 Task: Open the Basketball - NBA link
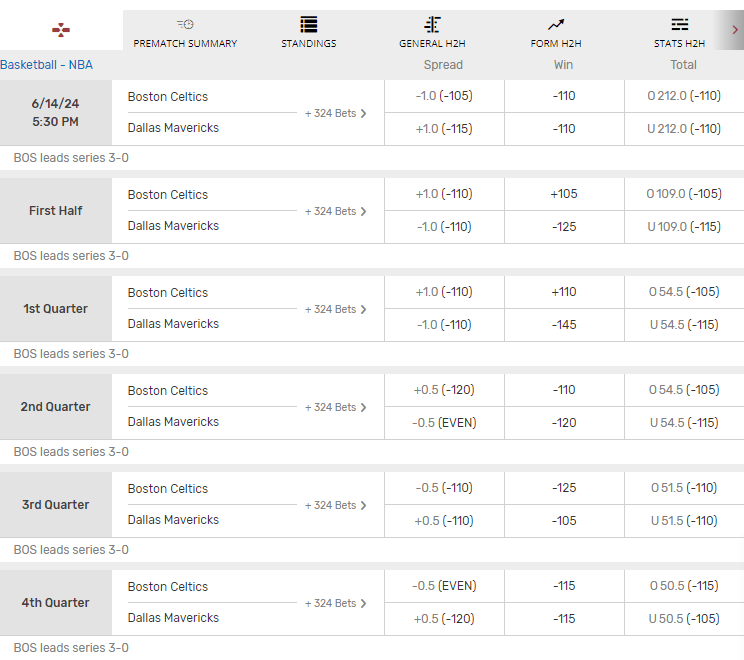click(x=46, y=64)
